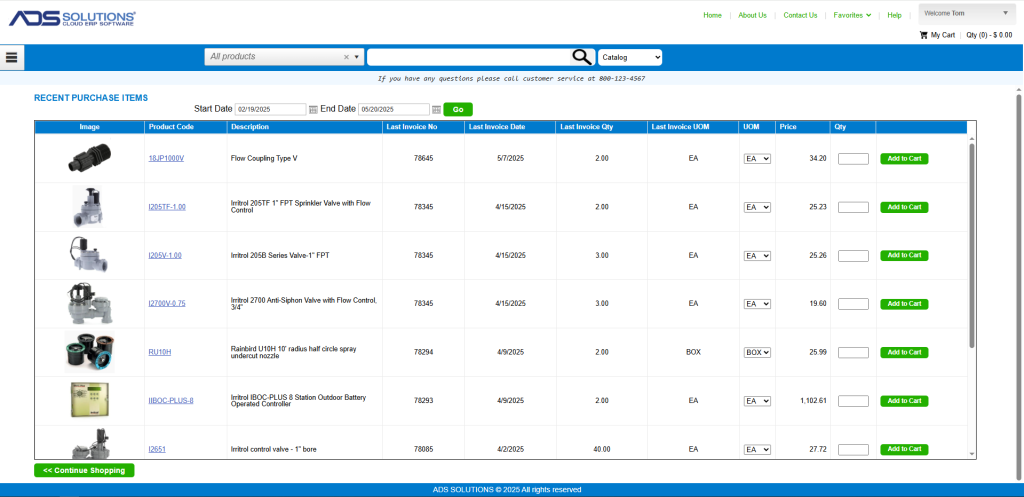Click the green Go button
The width and height of the screenshot is (1024, 497).
point(458,110)
